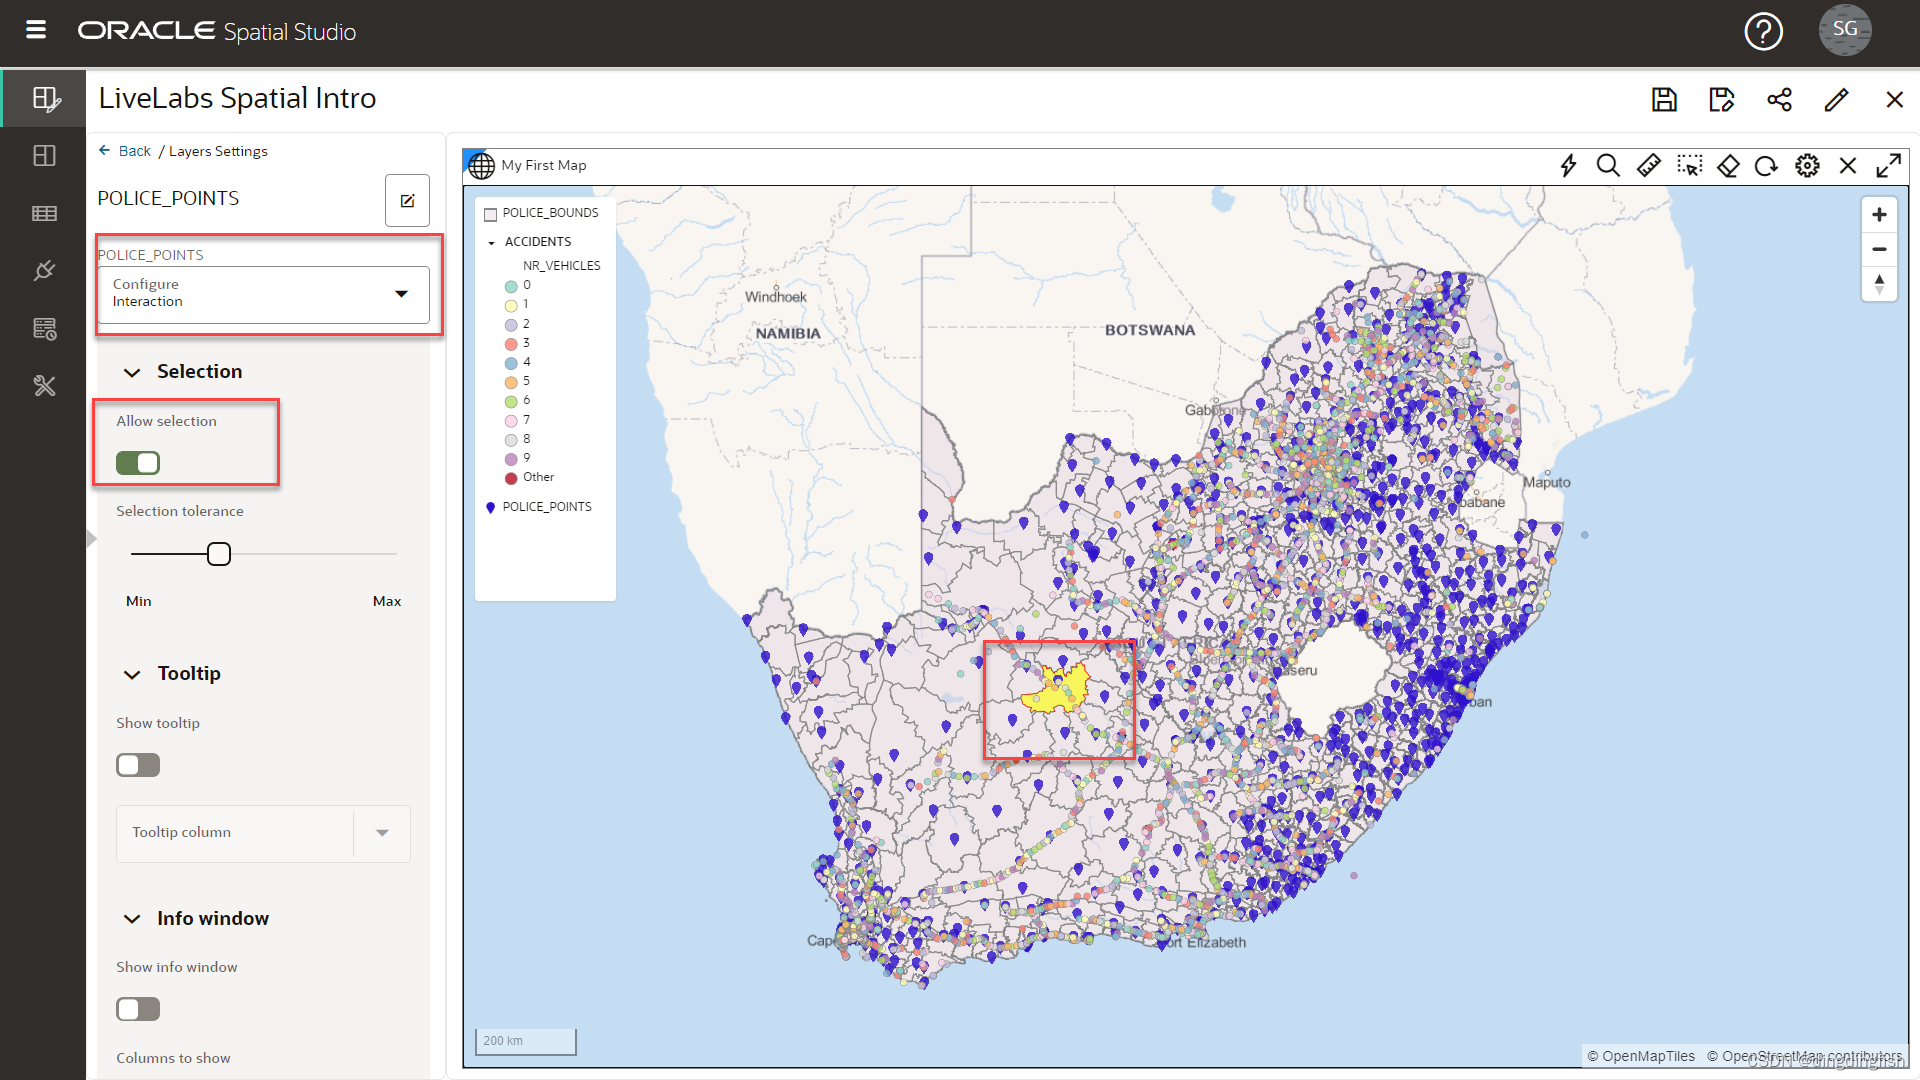Click the Save As icon
This screenshot has height=1080, width=1920.
click(x=1721, y=100)
